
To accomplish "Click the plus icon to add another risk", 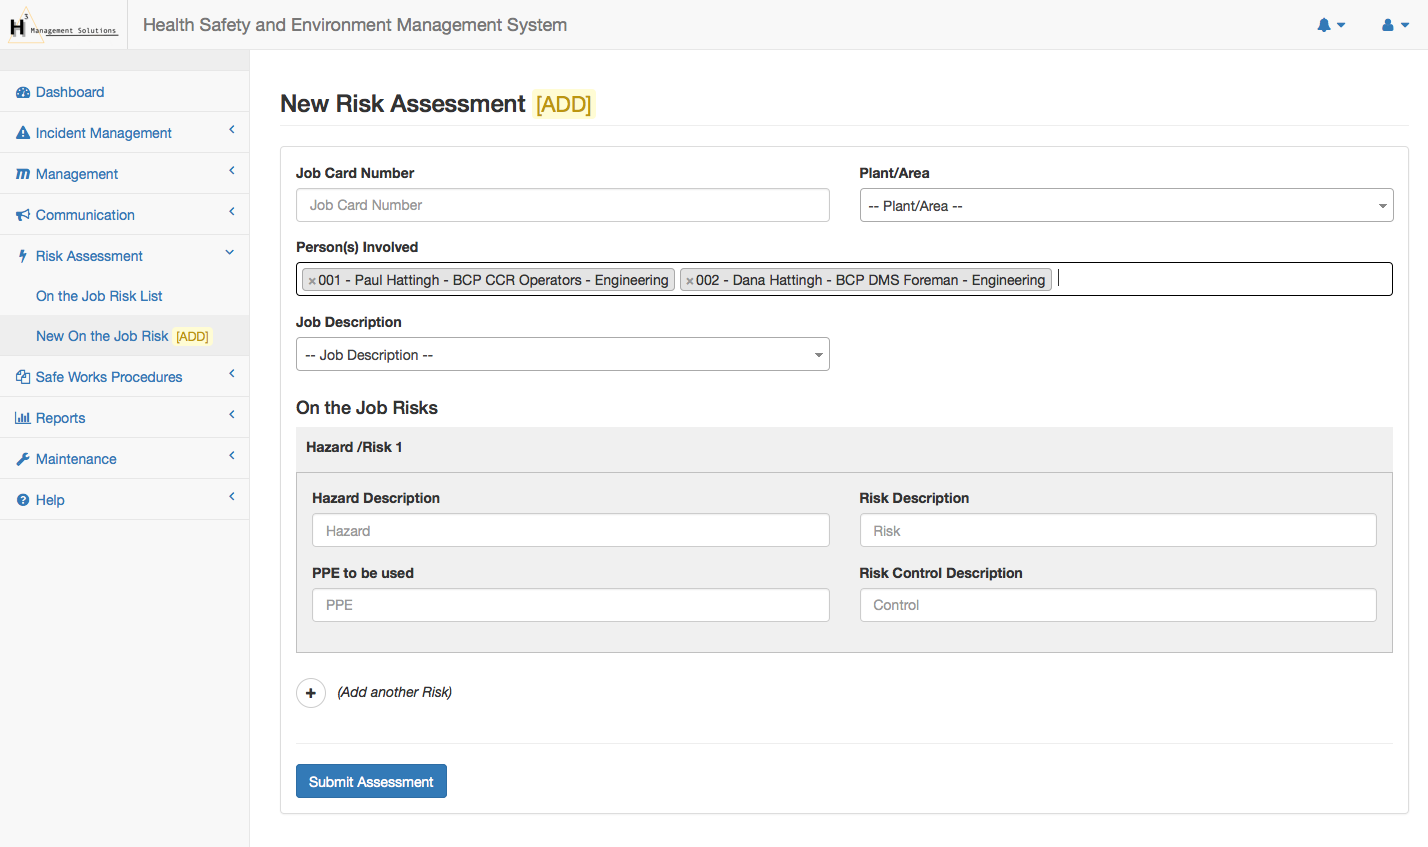I will tap(311, 693).
